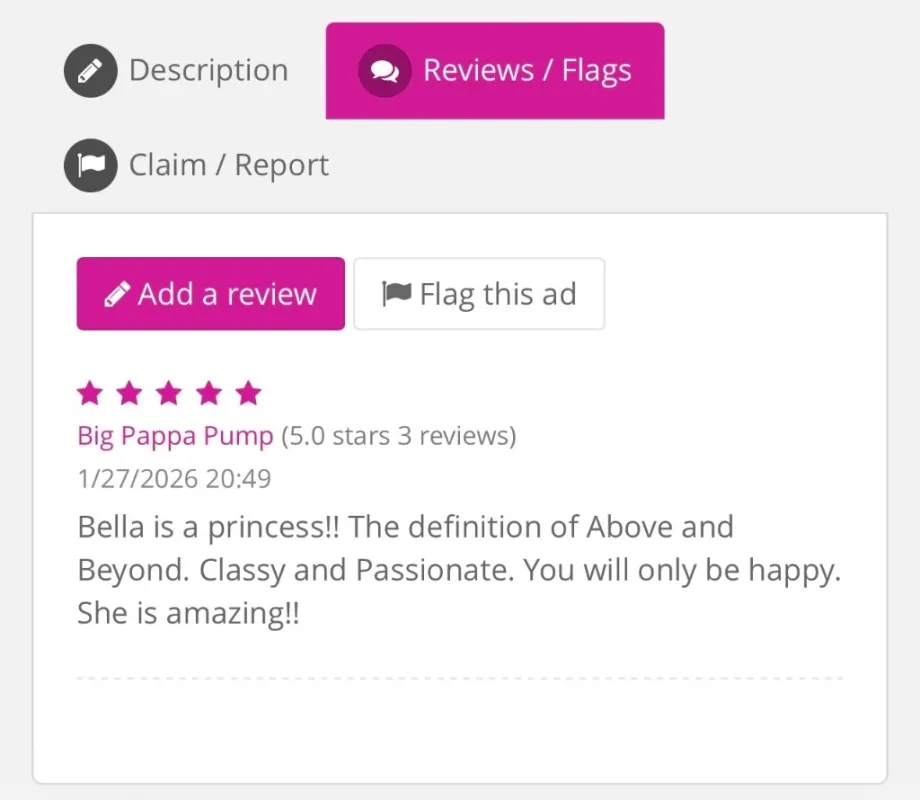Click the chat bubbles icon on Reviews tab
Image resolution: width=920 pixels, height=800 pixels.
(384, 71)
